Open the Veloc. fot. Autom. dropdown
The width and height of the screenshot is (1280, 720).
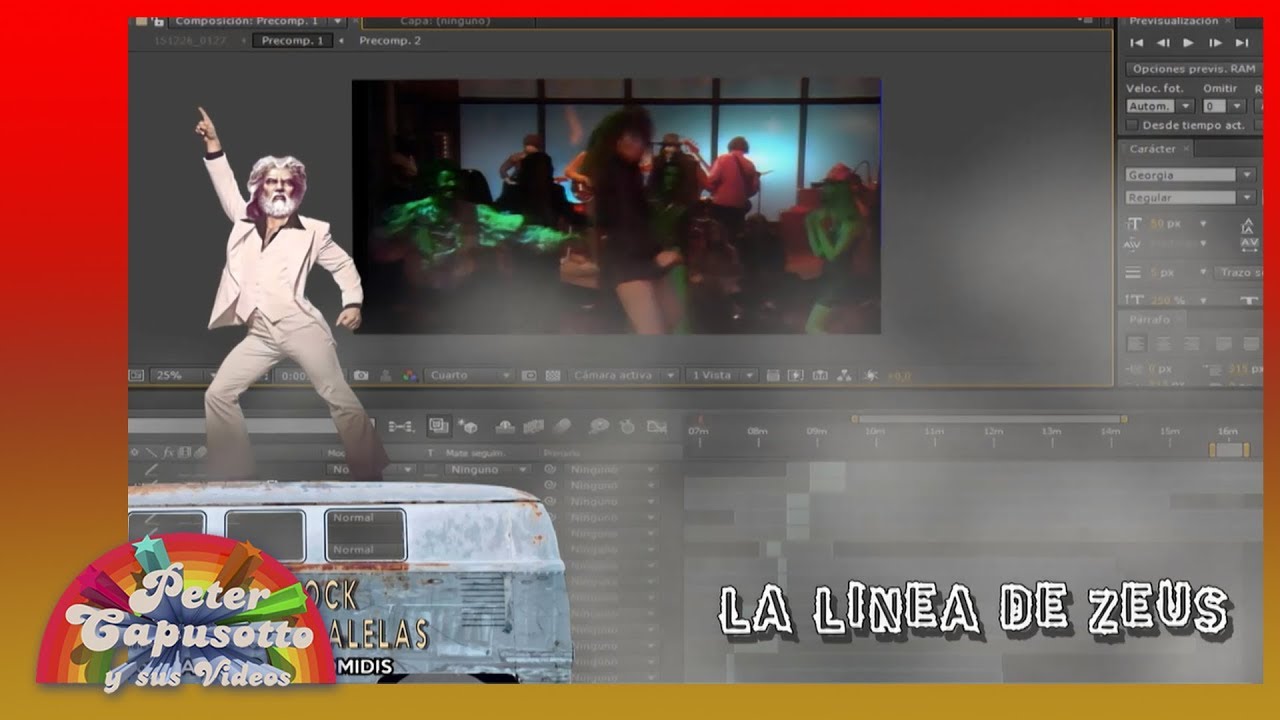coord(1160,106)
